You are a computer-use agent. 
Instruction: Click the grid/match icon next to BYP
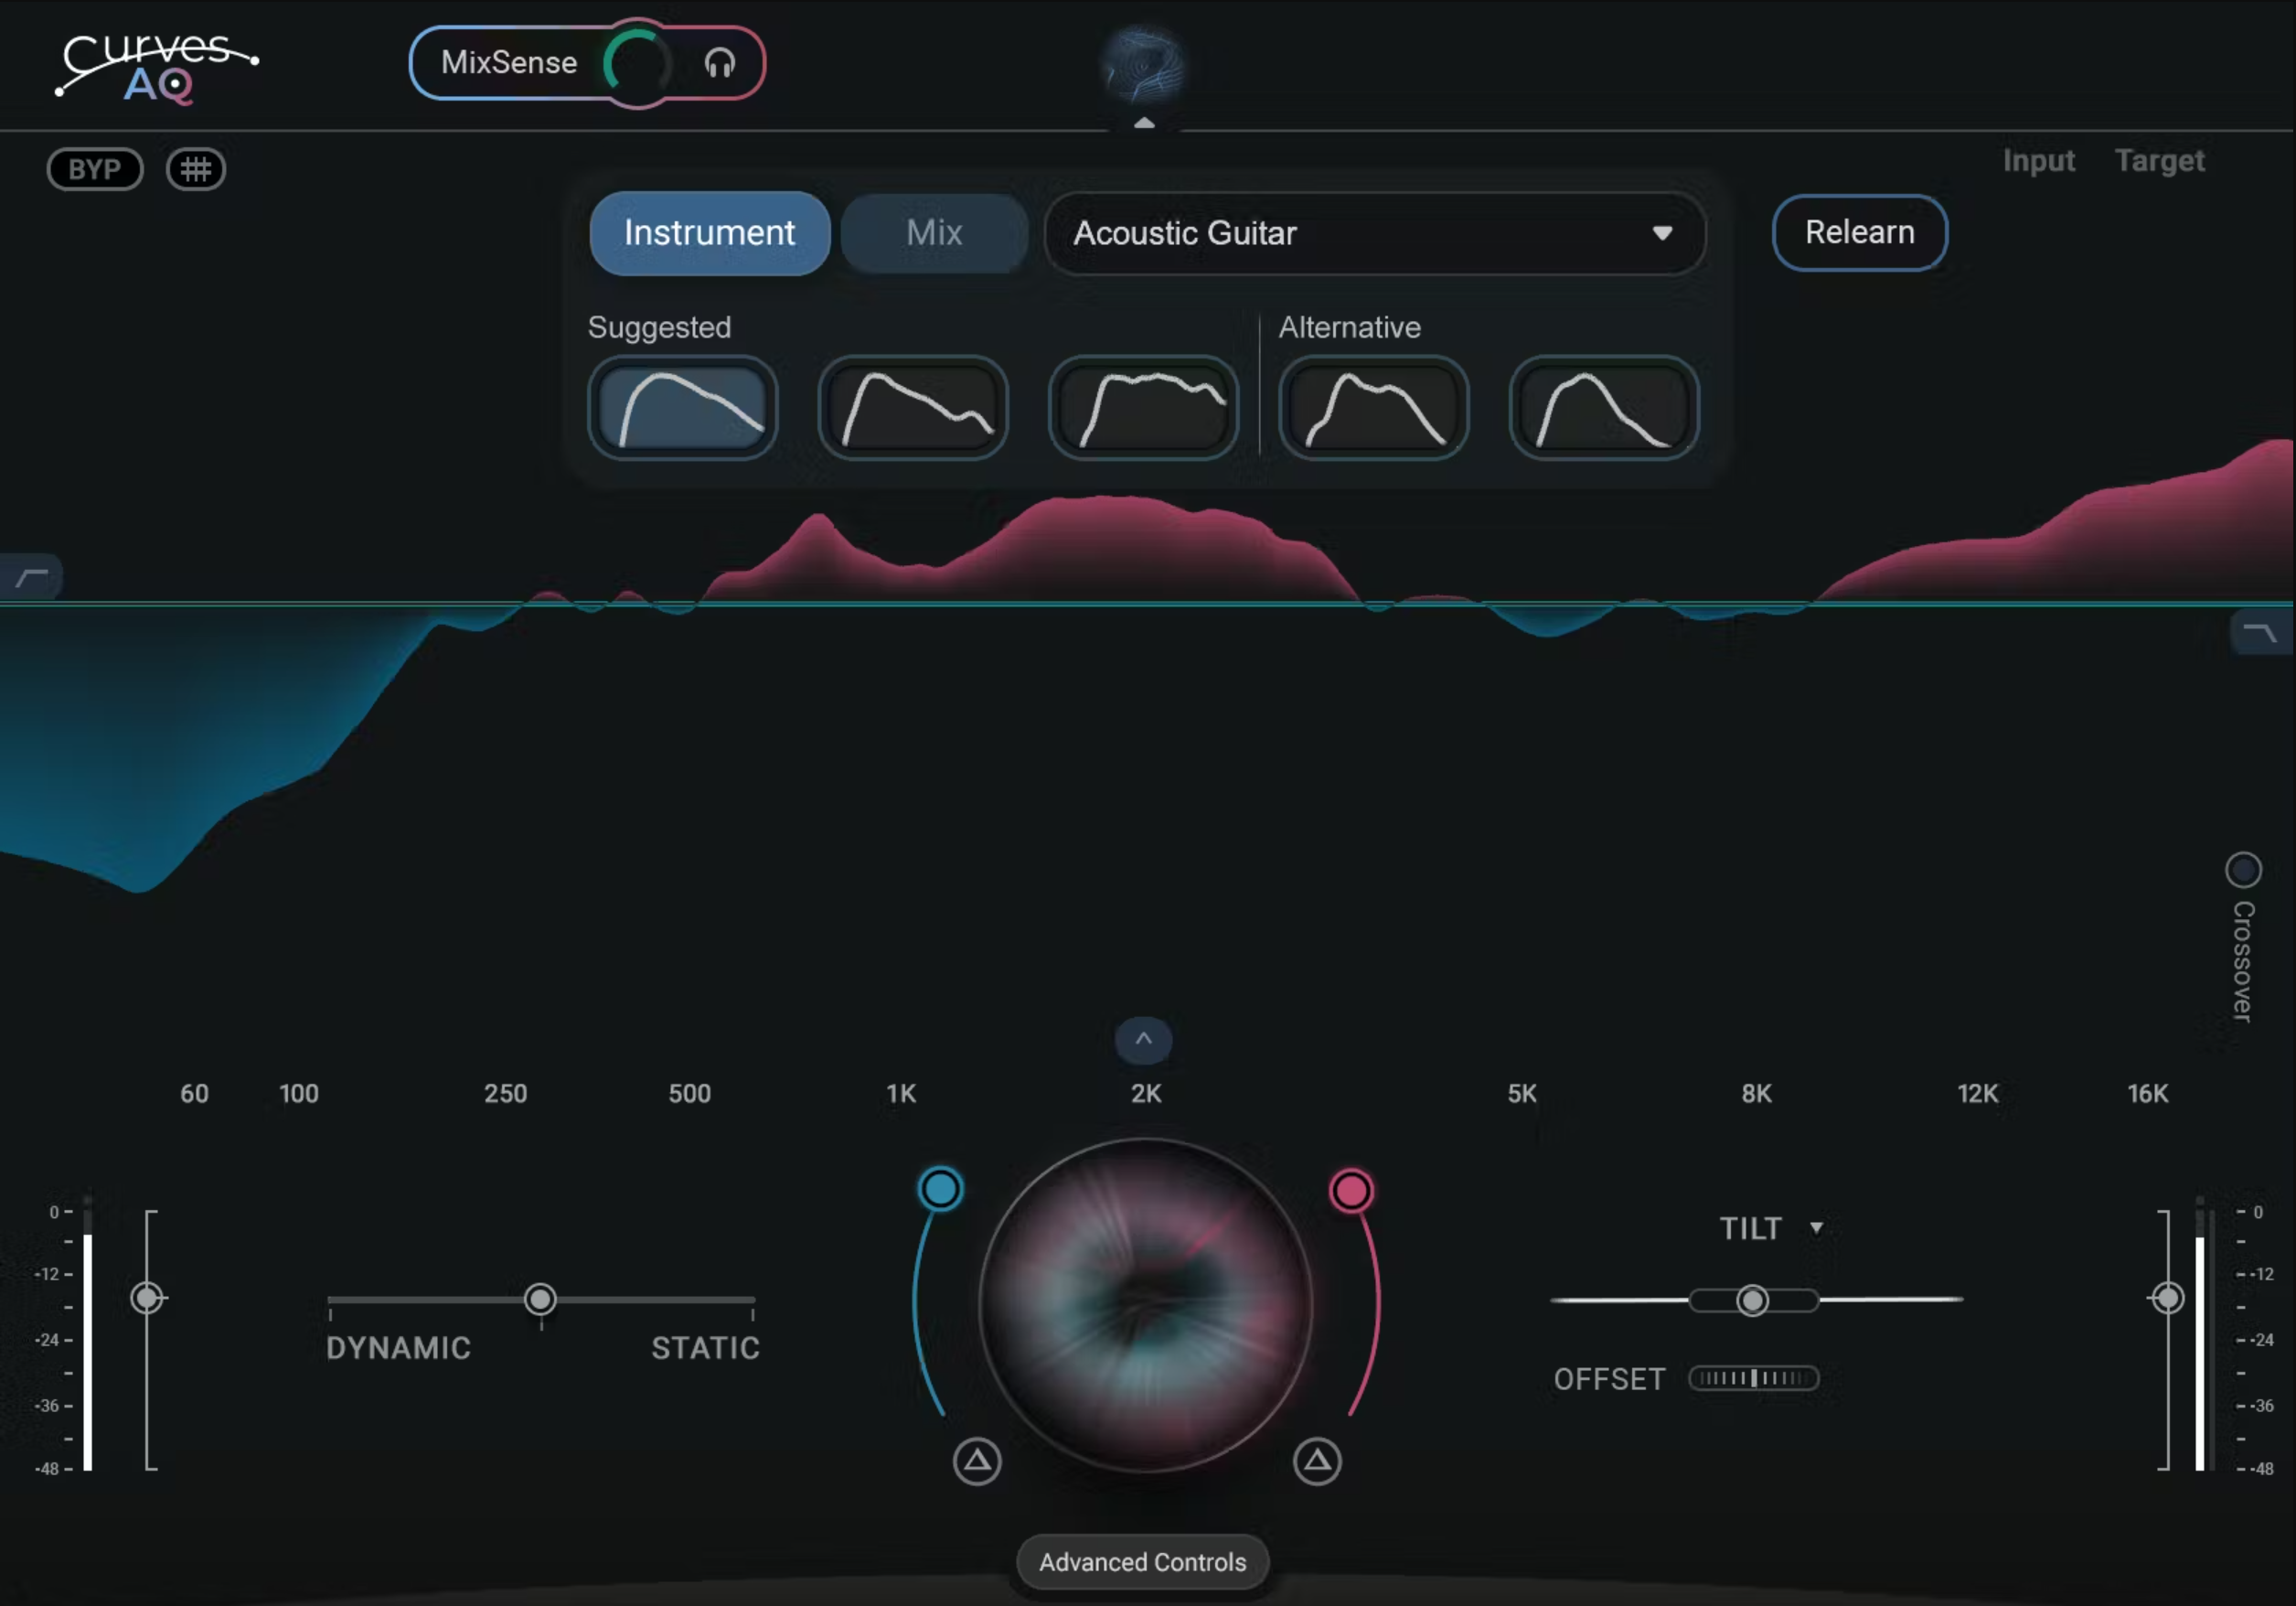tap(196, 169)
